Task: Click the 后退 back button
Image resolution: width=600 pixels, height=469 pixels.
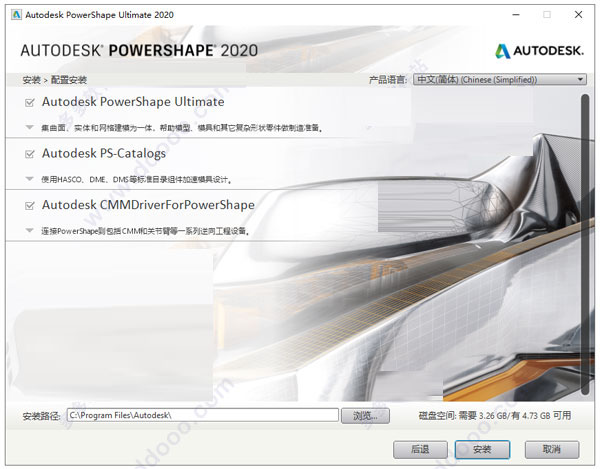Action: pos(420,449)
